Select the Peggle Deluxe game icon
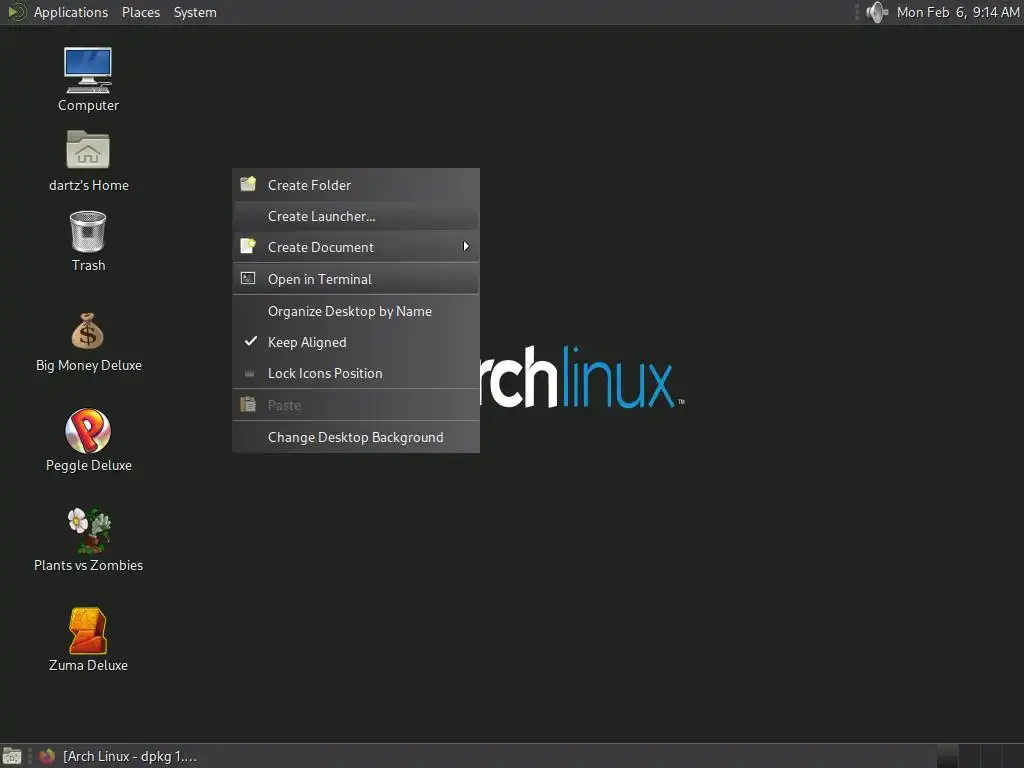 point(88,430)
